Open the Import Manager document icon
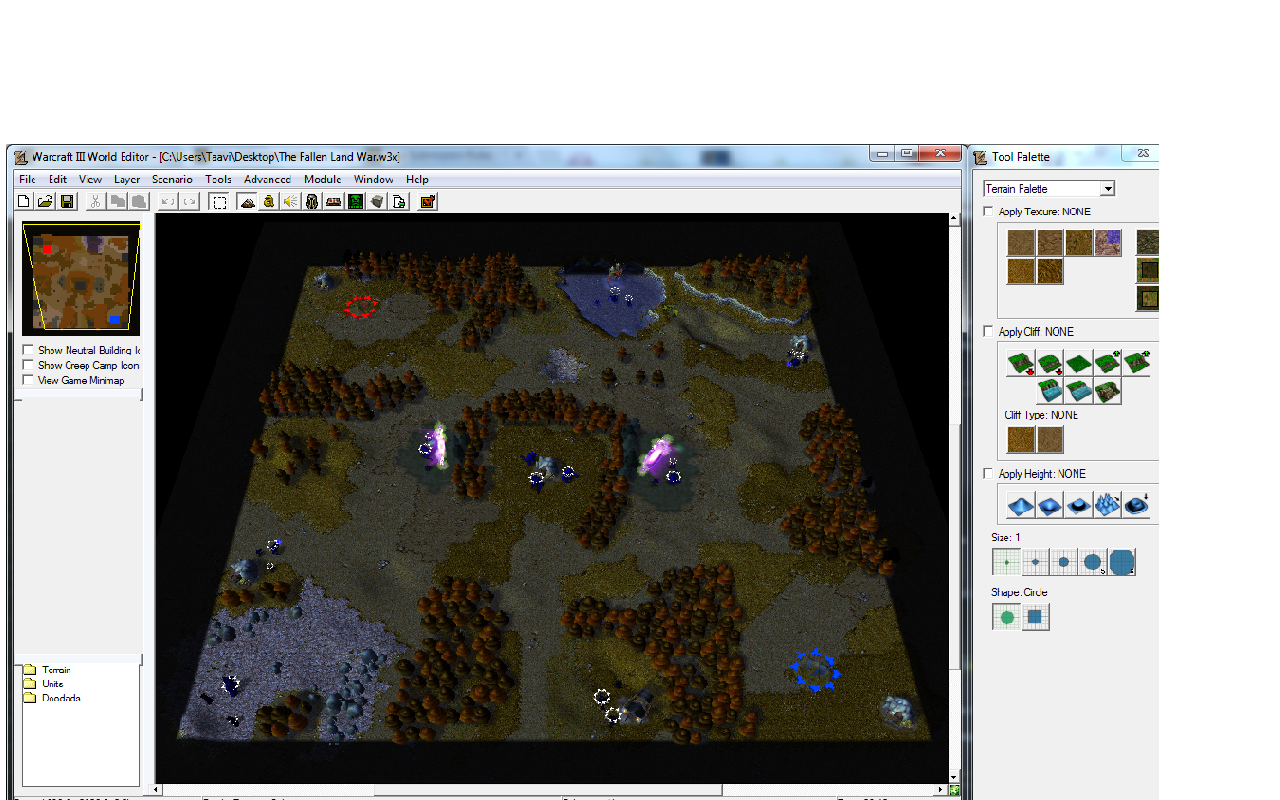 point(399,202)
